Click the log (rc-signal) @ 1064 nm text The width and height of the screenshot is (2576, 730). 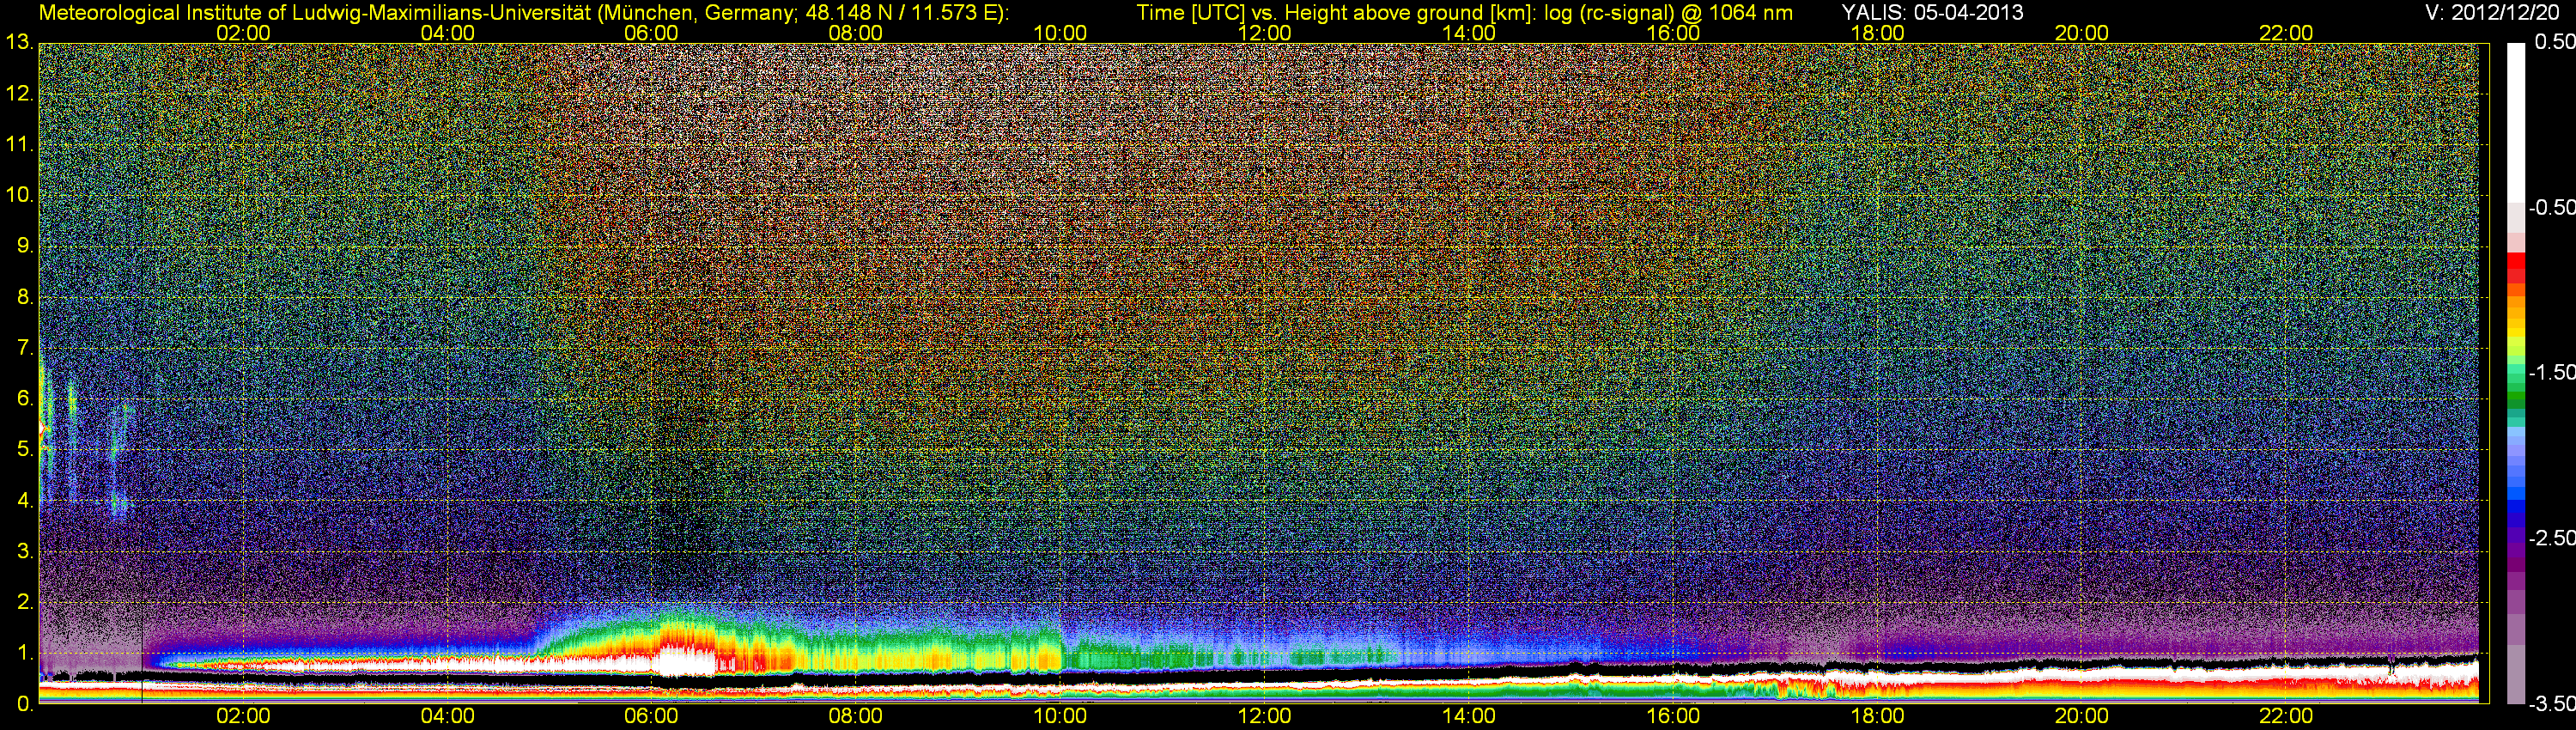[1668, 13]
